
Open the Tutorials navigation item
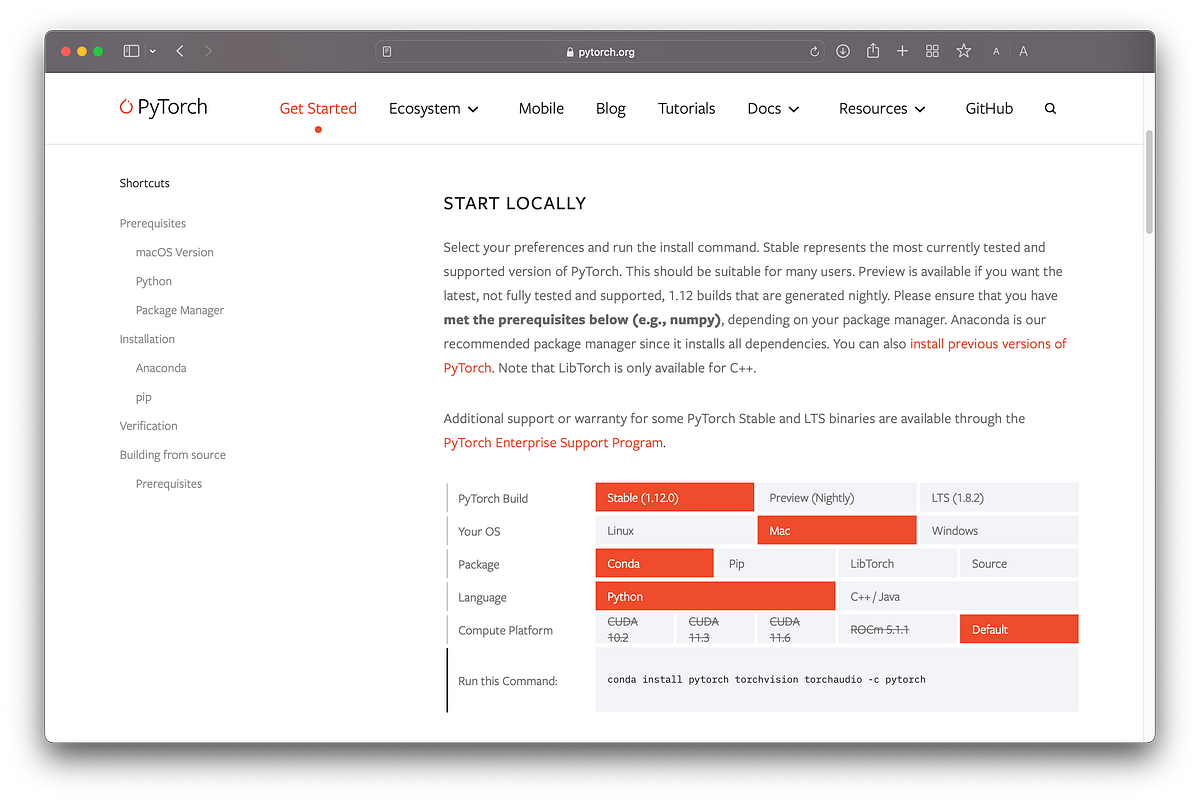[x=686, y=108]
